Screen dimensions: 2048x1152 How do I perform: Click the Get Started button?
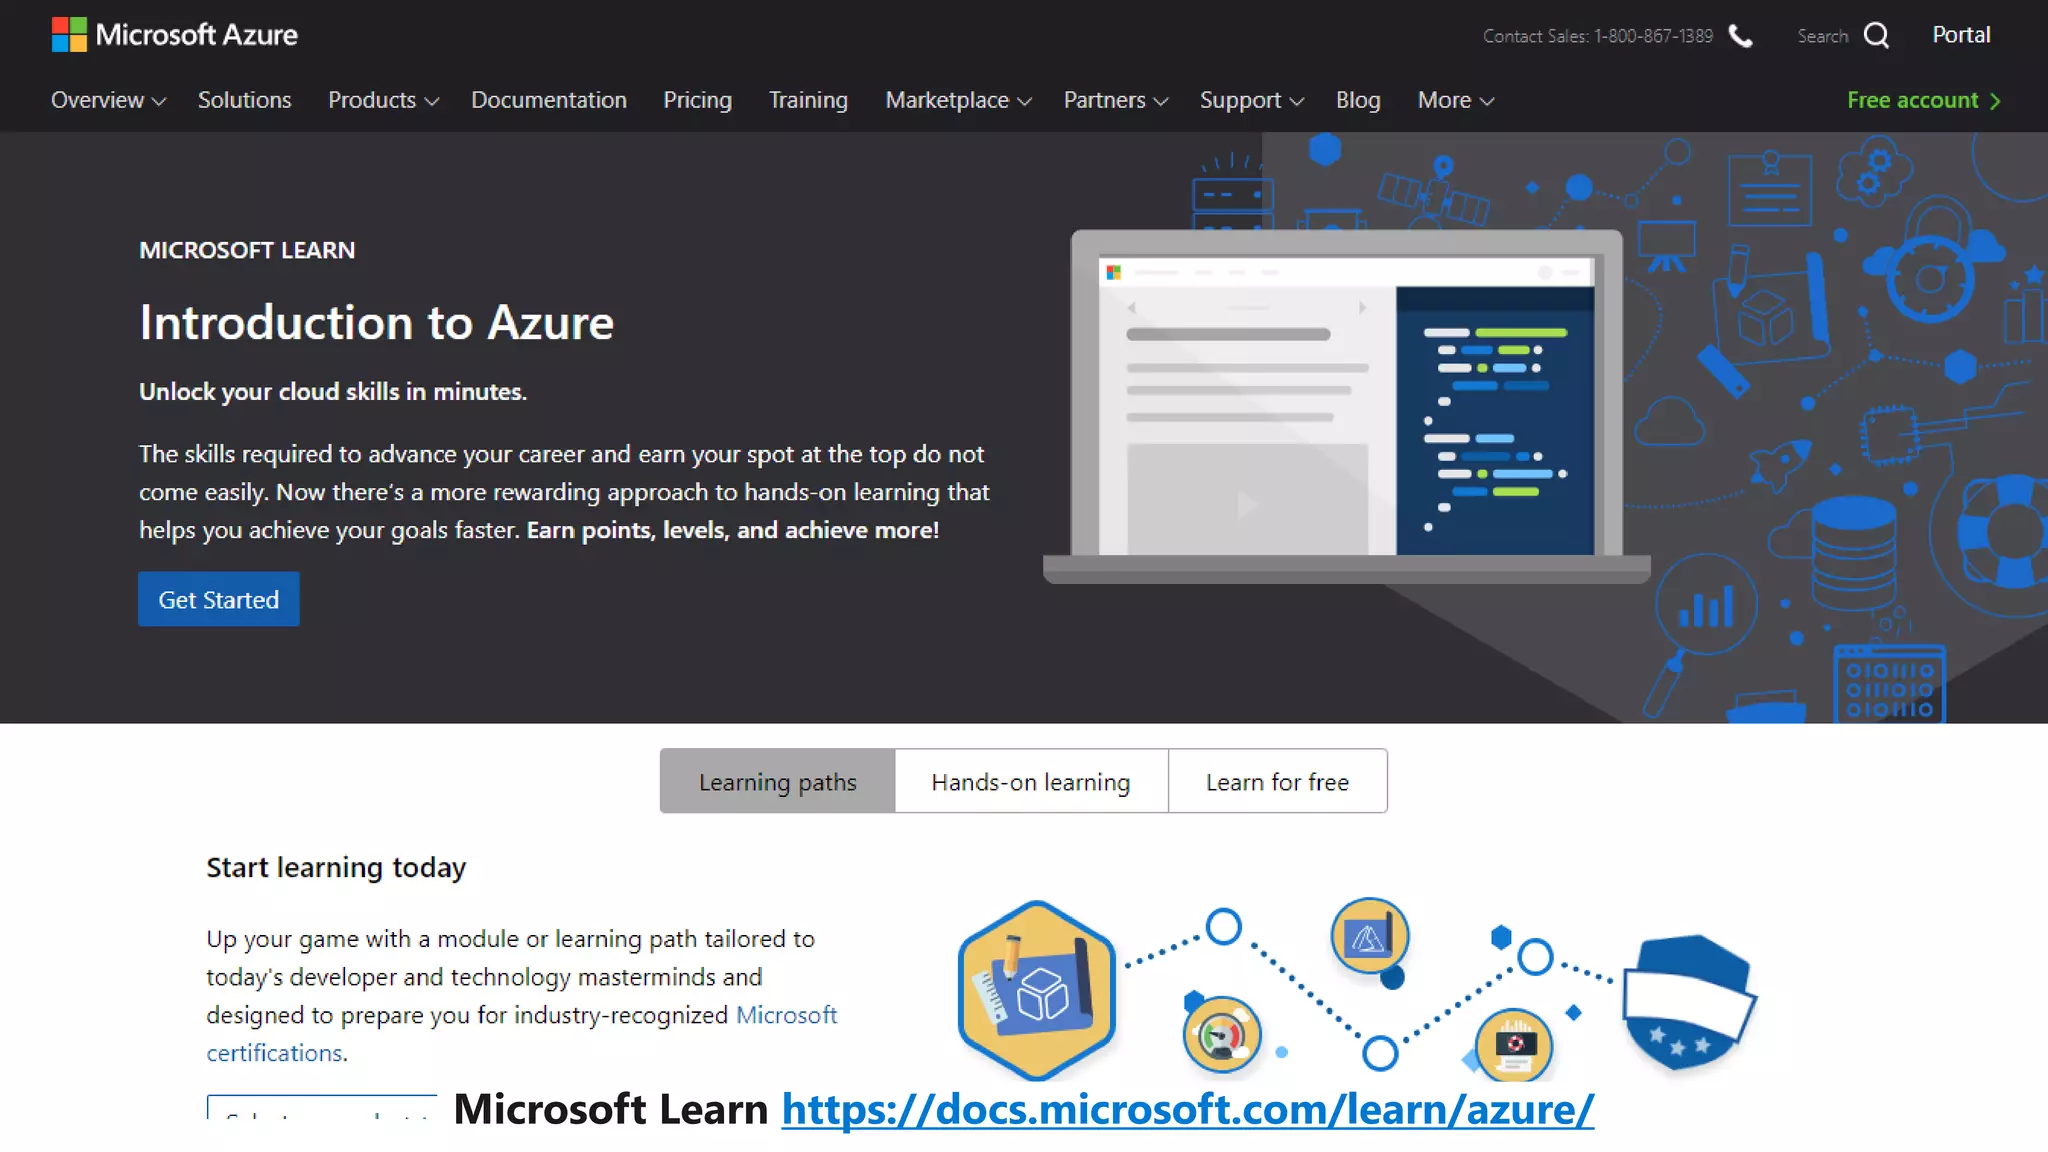[x=219, y=599]
